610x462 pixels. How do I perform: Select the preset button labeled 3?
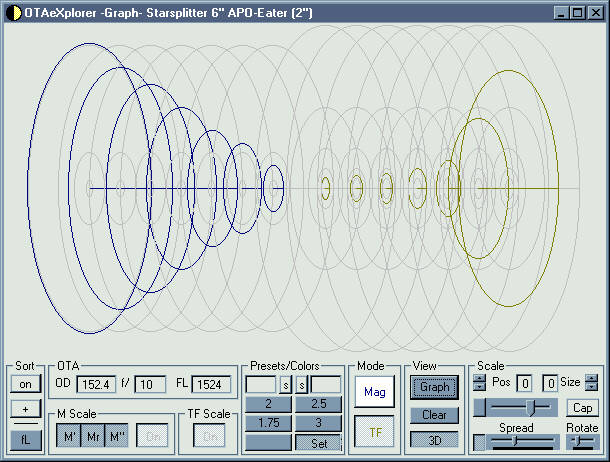(x=319, y=423)
